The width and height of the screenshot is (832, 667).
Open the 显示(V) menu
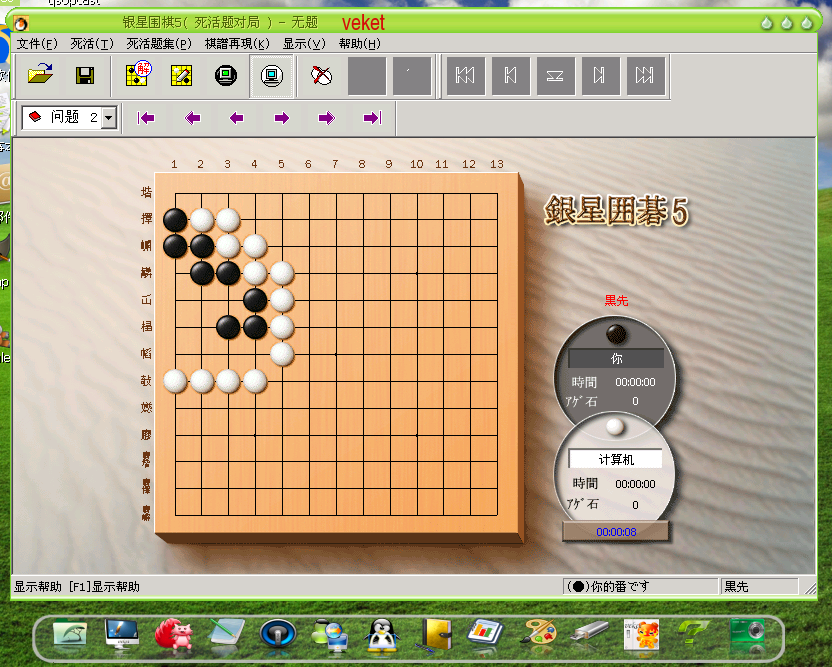[304, 44]
